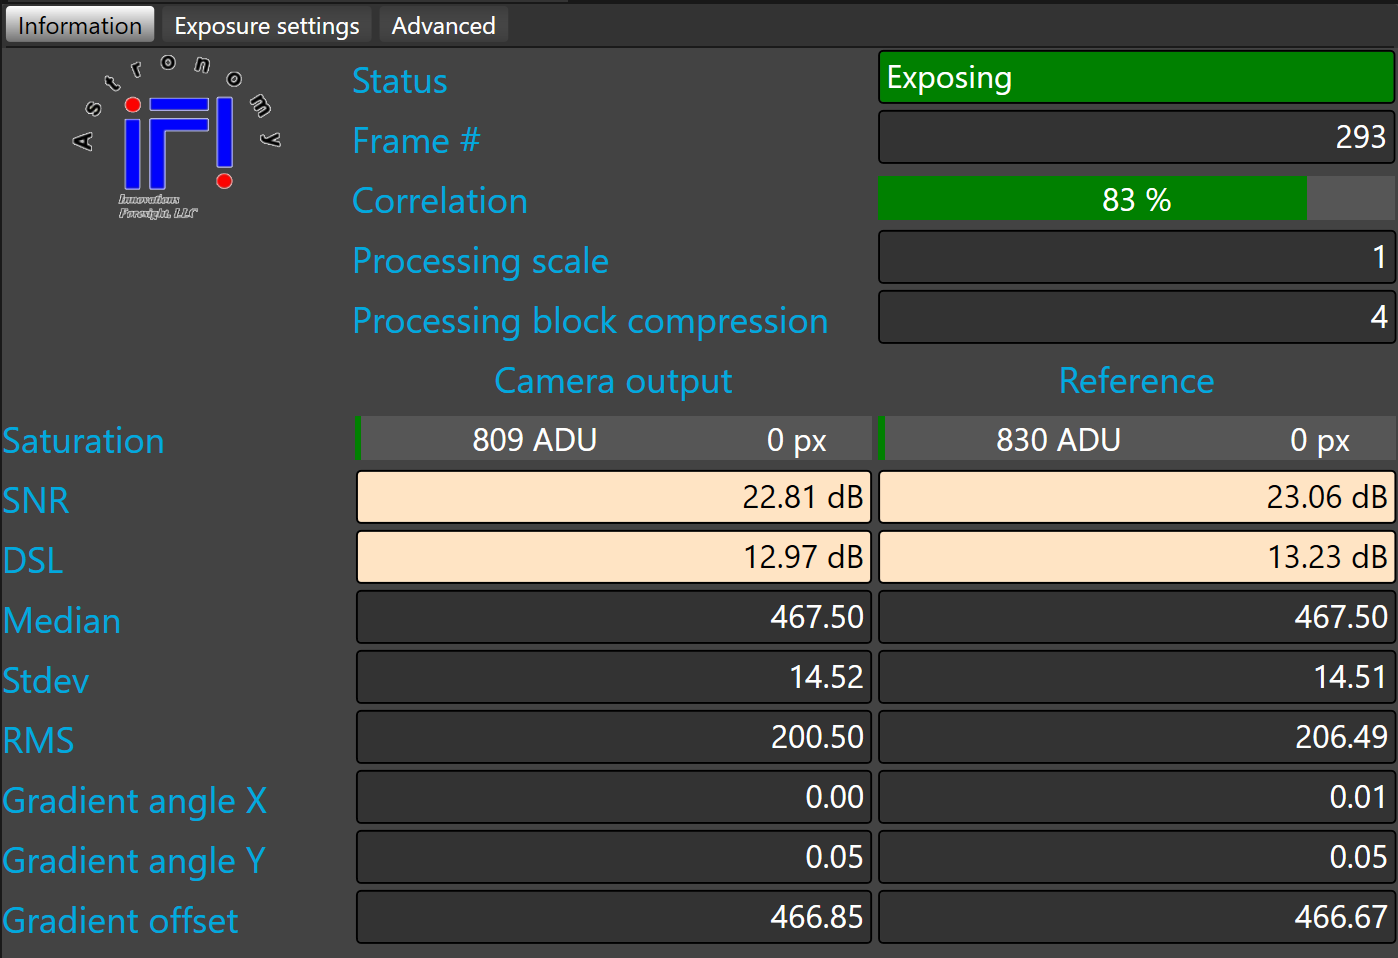Open the Advanced tab
Image resolution: width=1398 pixels, height=958 pixels.
443,25
